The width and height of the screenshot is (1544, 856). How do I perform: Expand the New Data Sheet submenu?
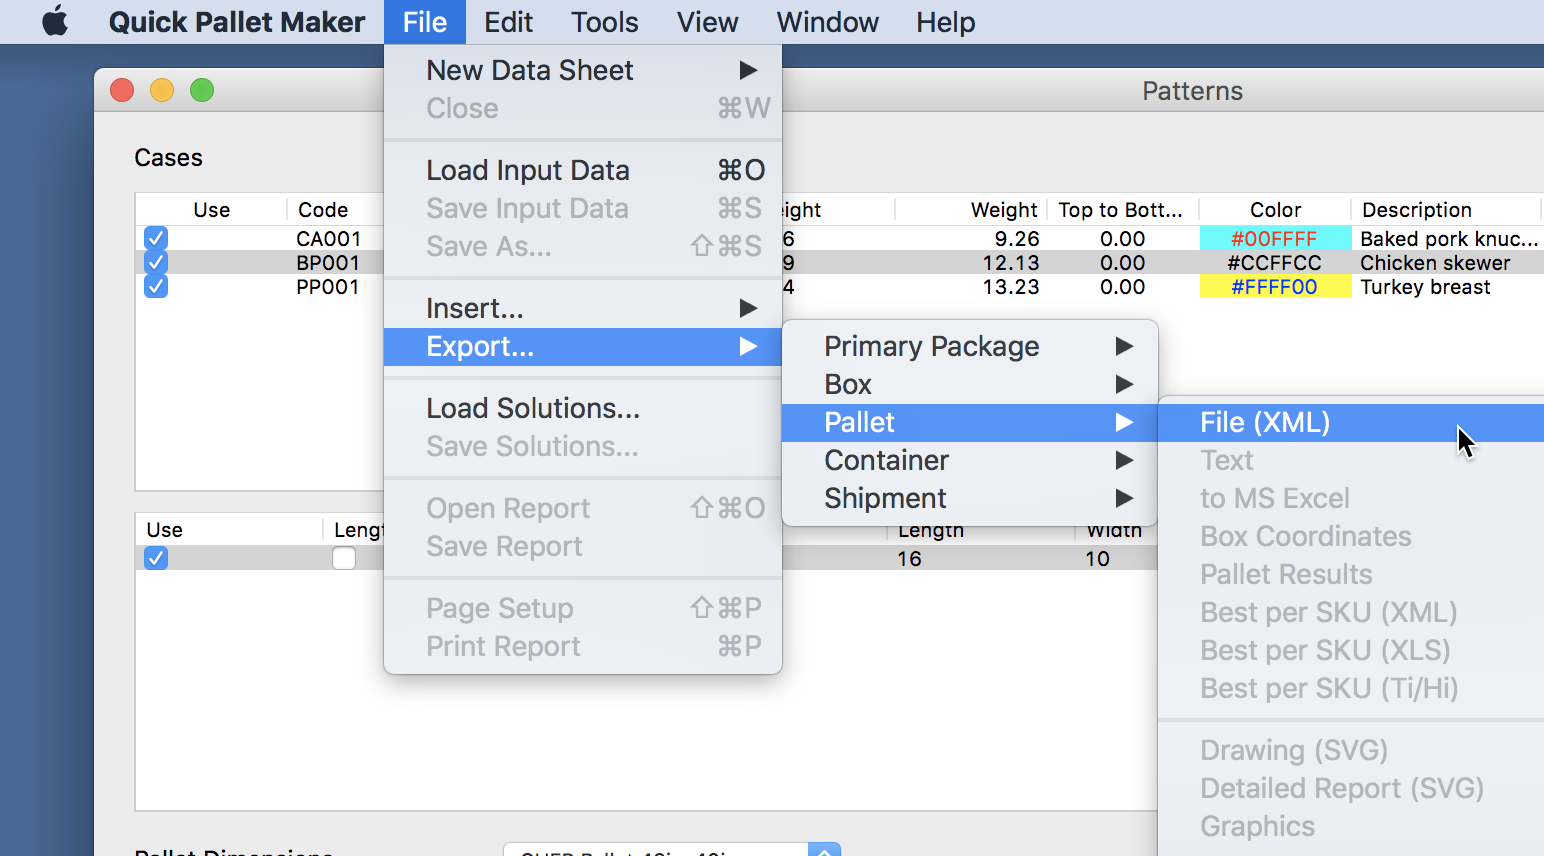pos(583,70)
